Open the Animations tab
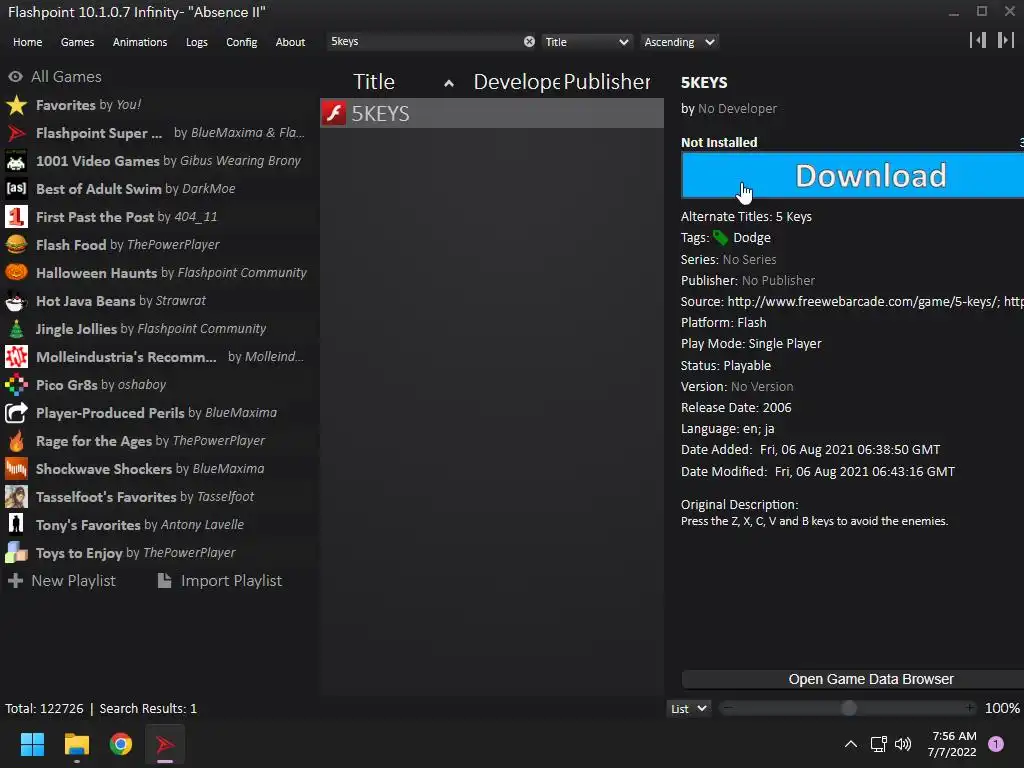The image size is (1024, 768). tap(140, 42)
